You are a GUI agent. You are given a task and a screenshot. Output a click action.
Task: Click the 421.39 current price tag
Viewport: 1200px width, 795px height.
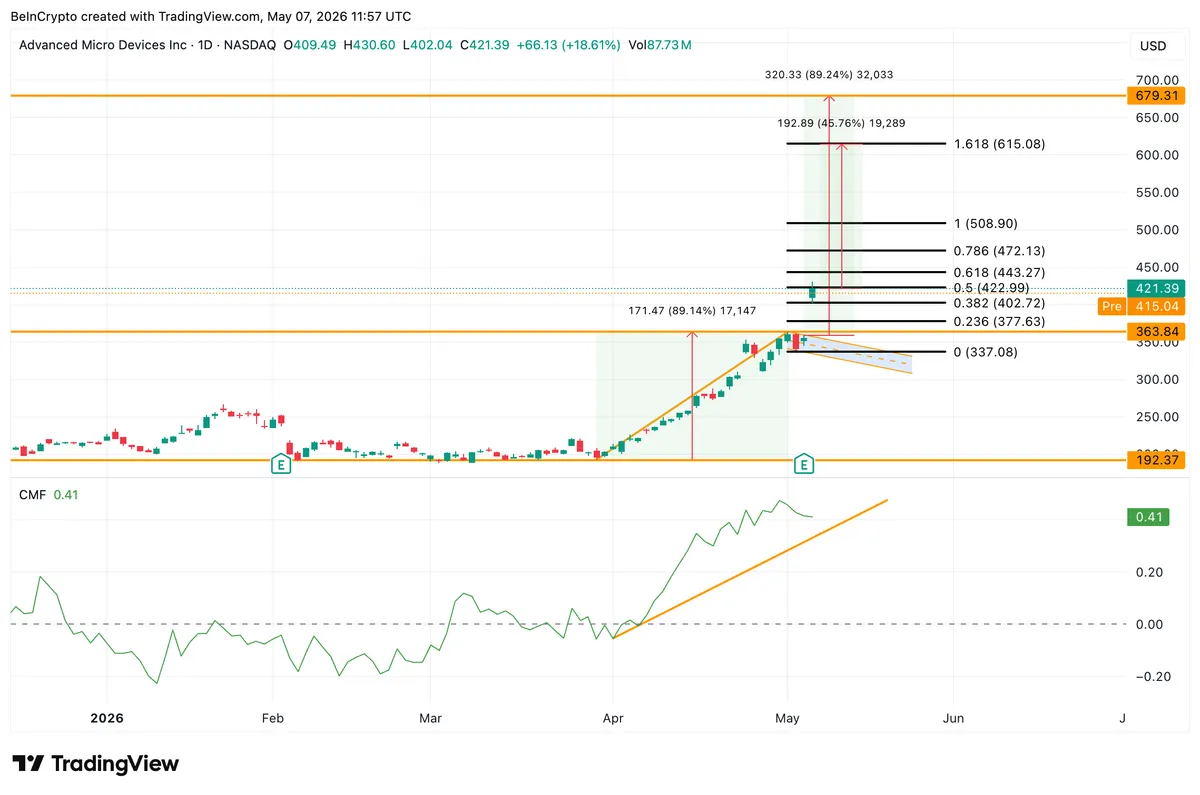(1155, 289)
